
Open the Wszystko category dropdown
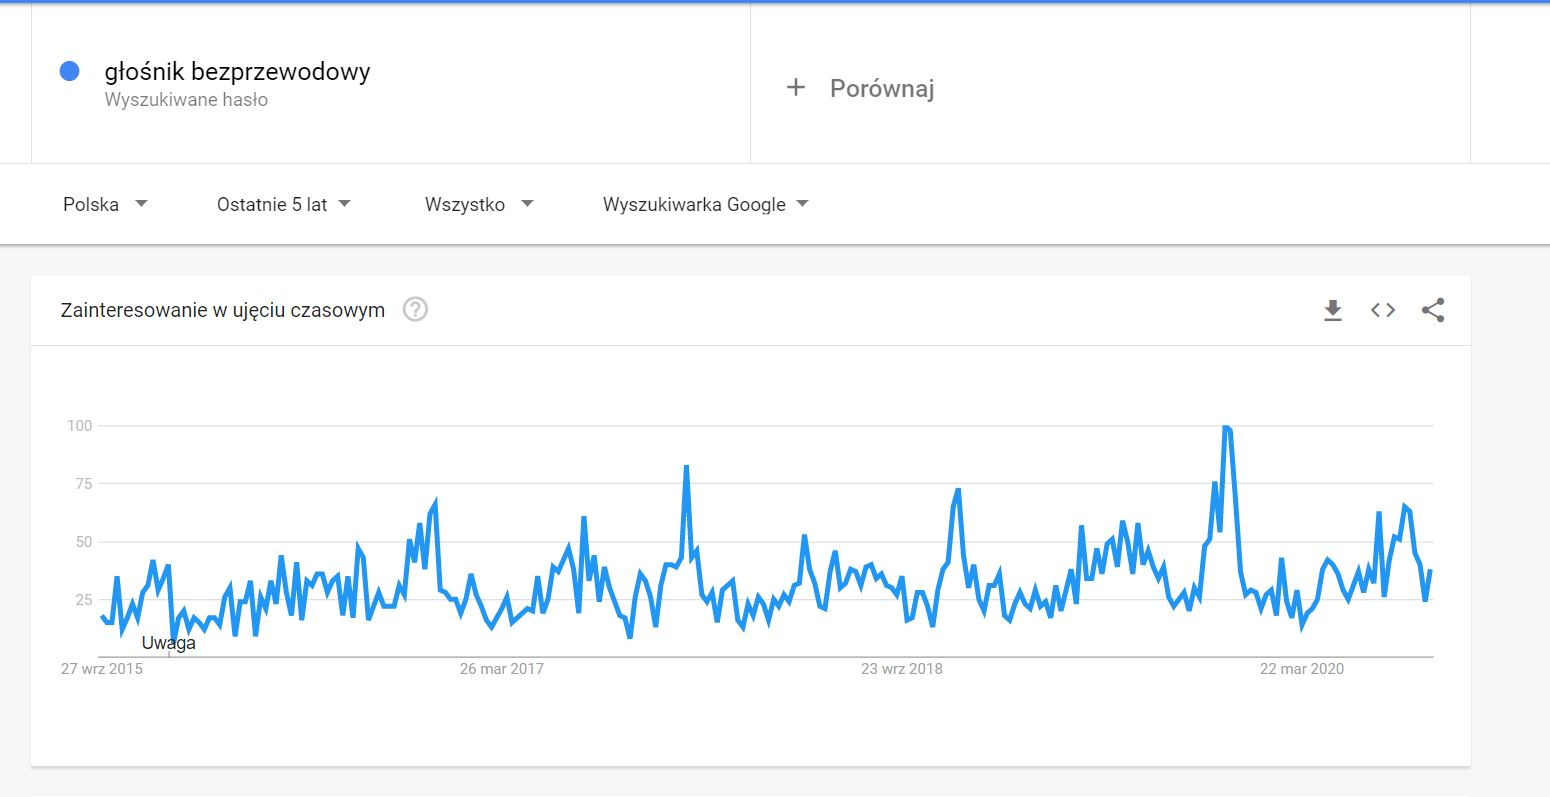(x=478, y=204)
